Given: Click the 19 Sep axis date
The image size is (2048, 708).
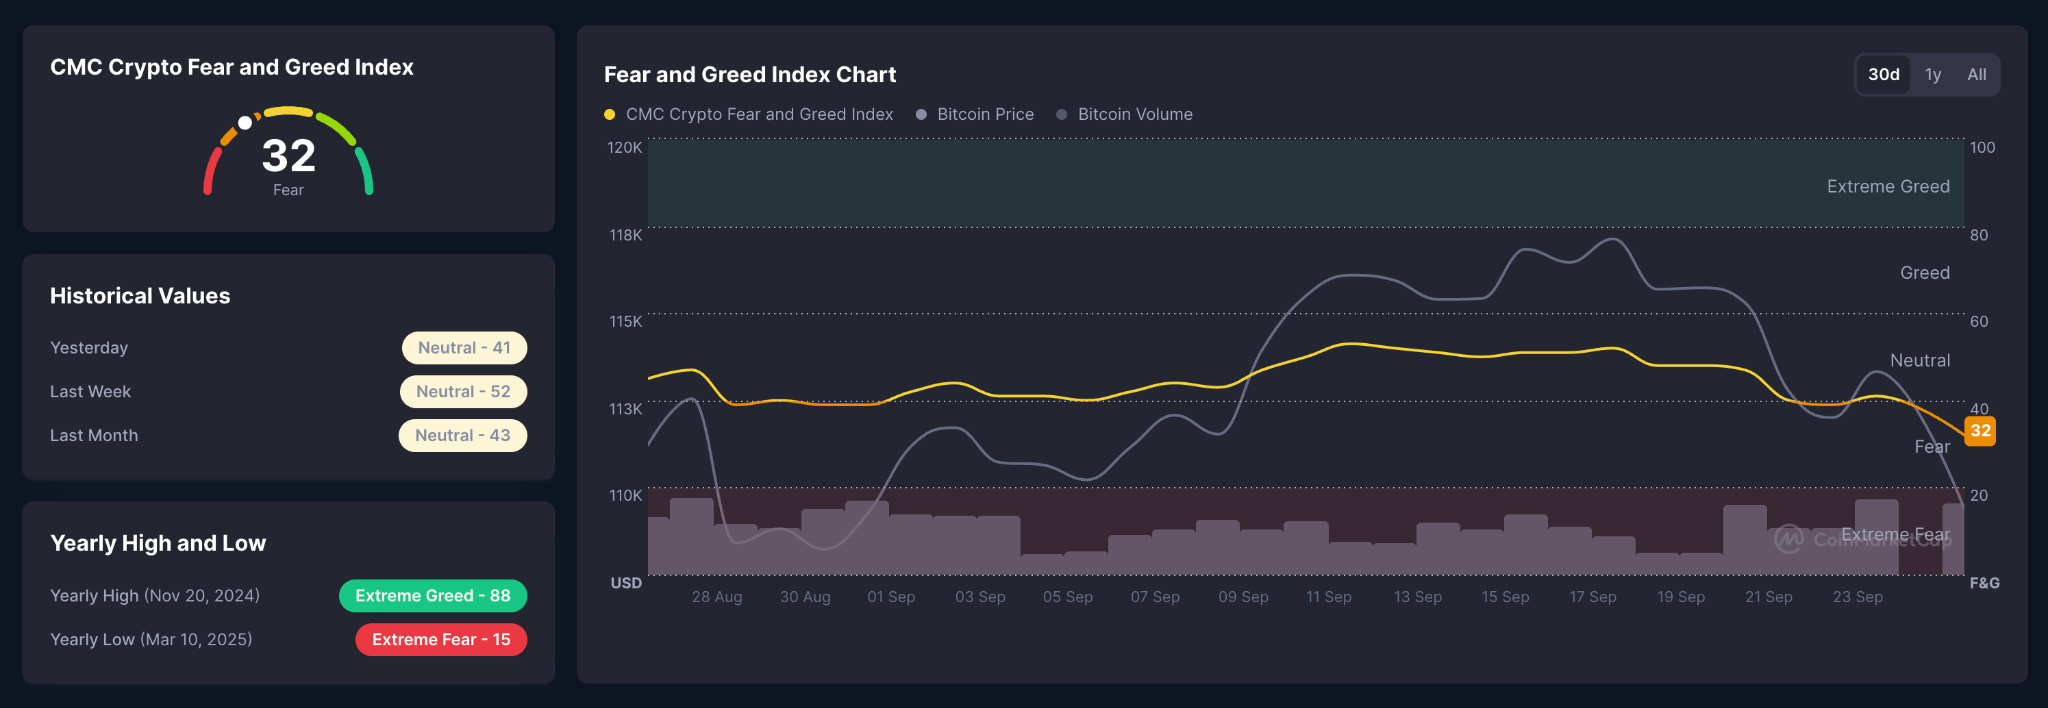Looking at the screenshot, I should tap(1681, 597).
